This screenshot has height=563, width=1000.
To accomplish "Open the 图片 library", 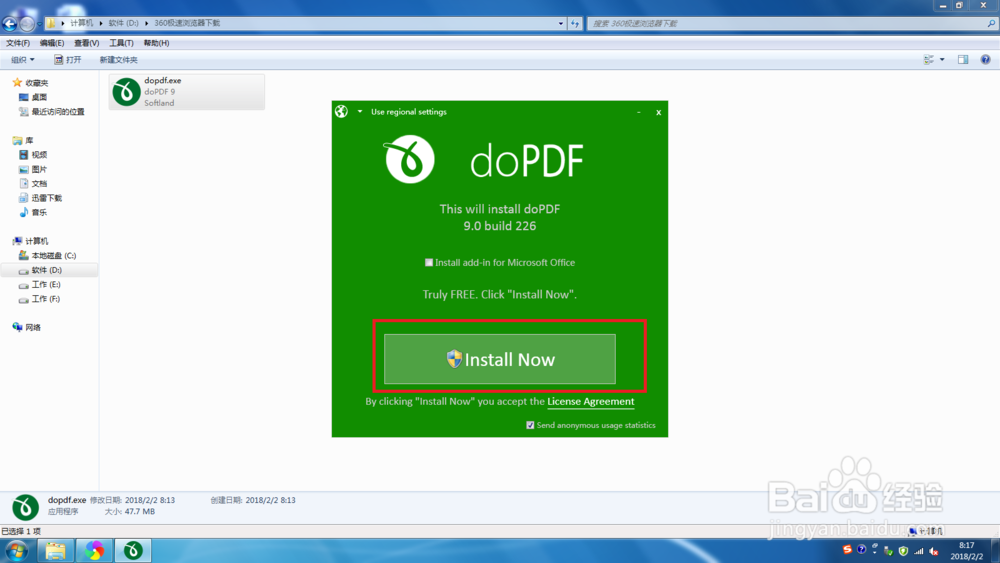I will click(33, 170).
